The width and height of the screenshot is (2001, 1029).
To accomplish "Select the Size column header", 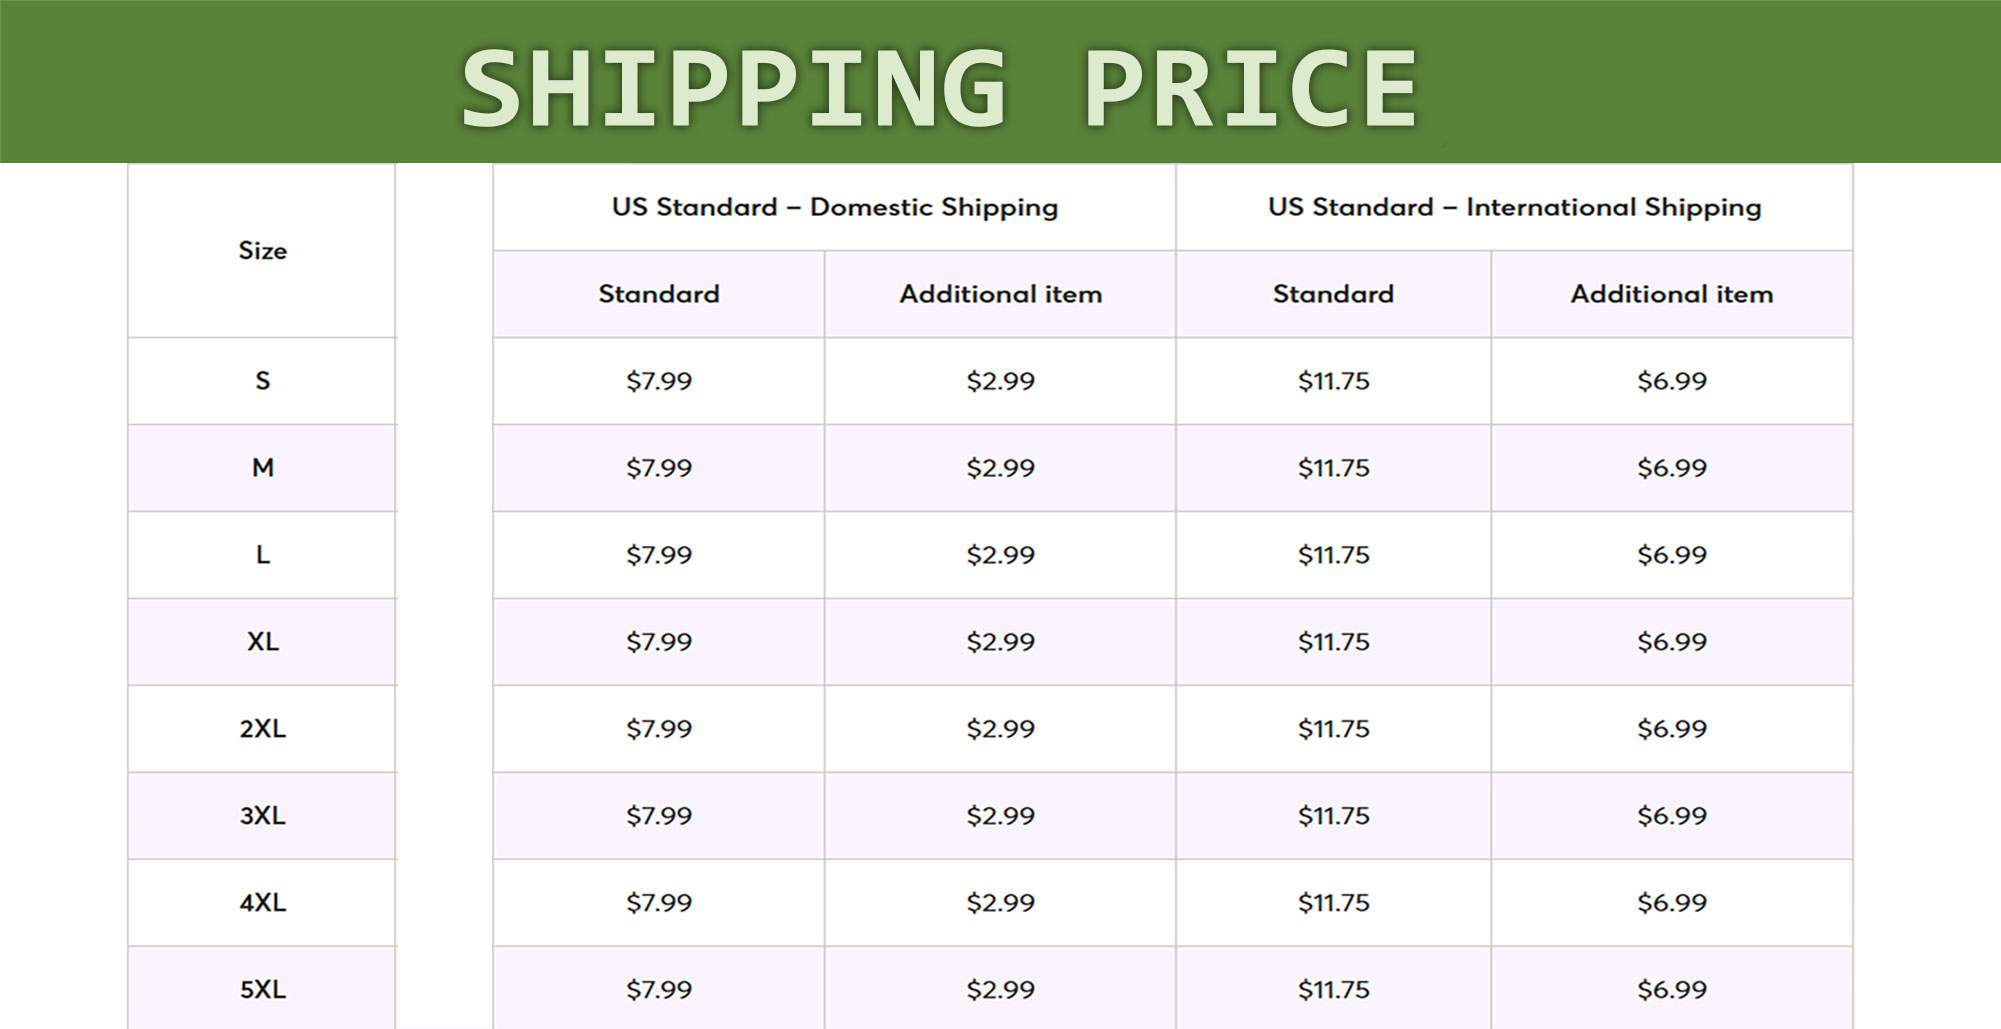I will click(x=263, y=251).
